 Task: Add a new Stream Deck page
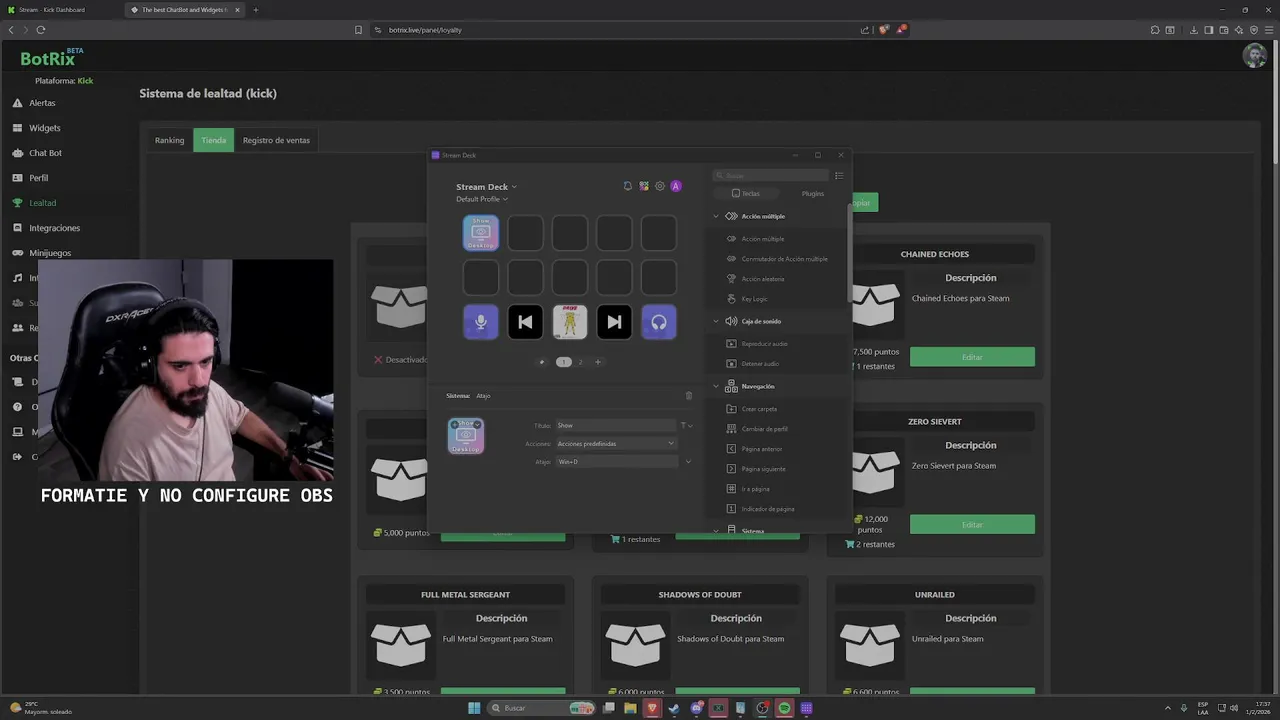click(x=598, y=362)
